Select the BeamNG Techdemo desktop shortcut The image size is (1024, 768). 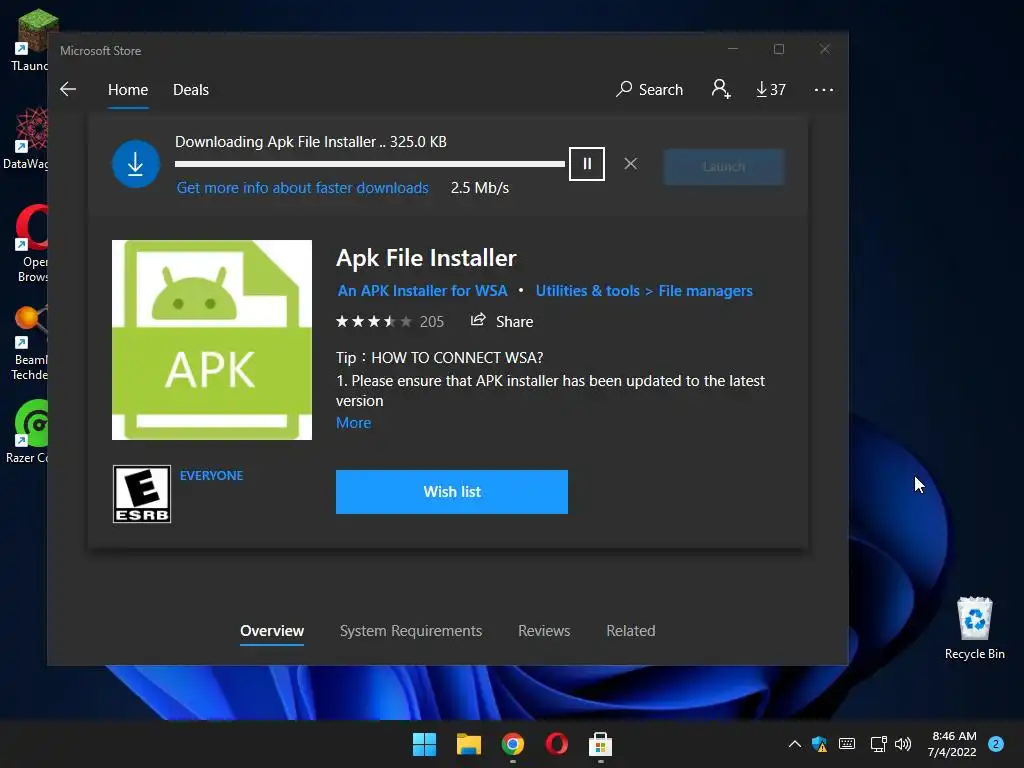29,342
